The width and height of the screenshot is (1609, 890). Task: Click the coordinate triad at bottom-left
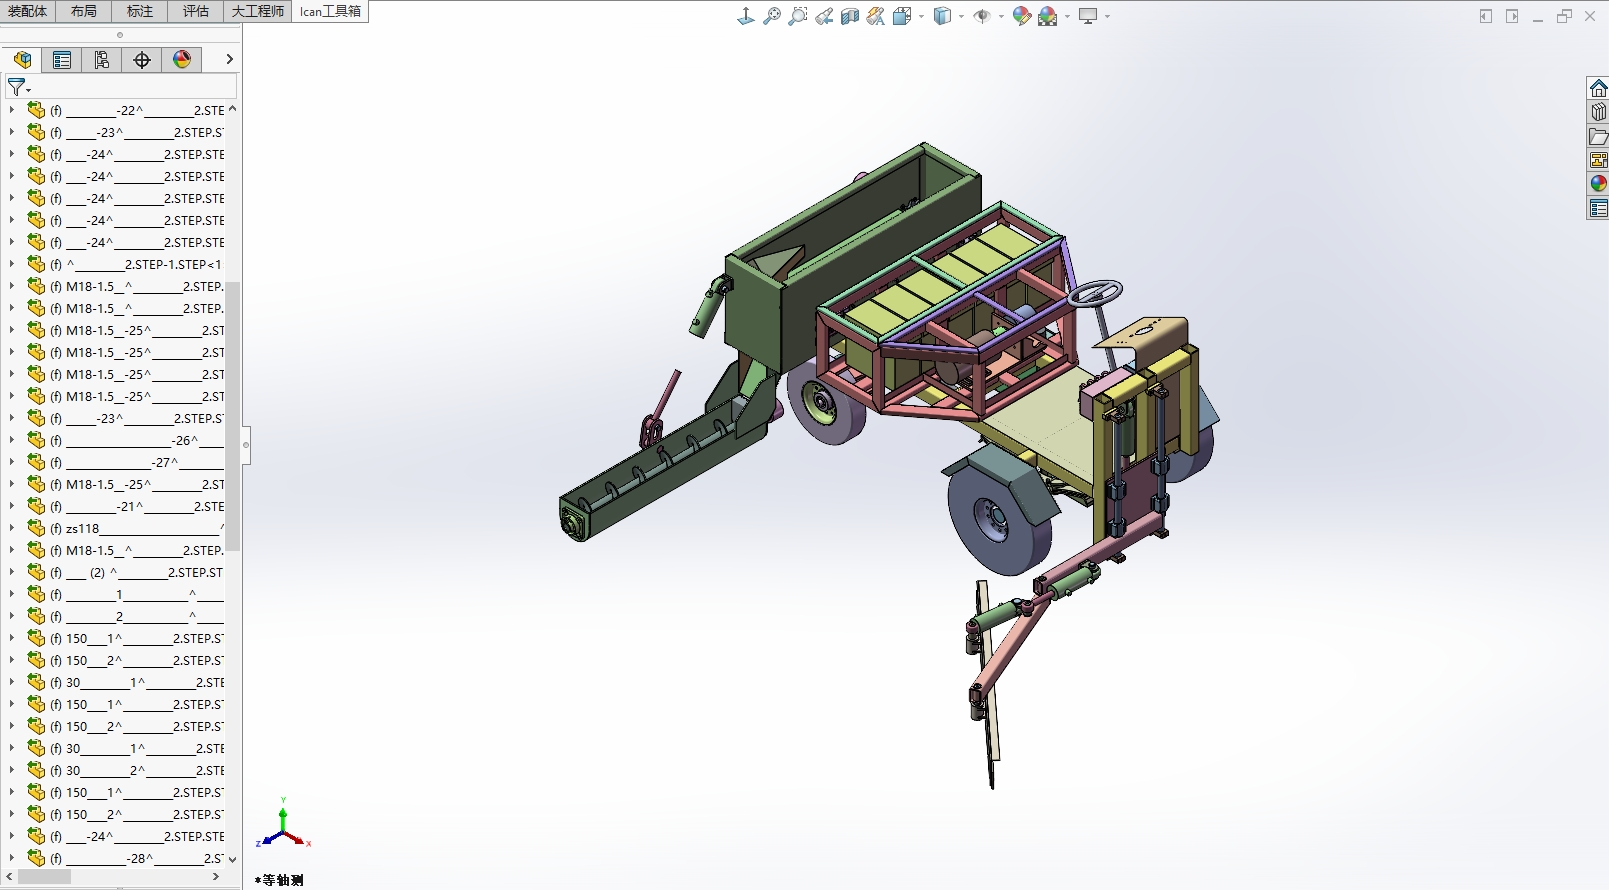(x=284, y=826)
